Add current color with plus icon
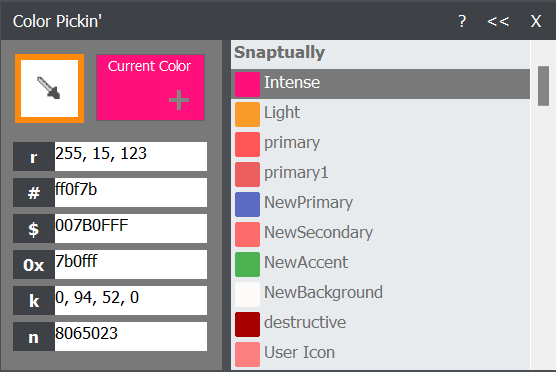The width and height of the screenshot is (556, 372). tap(179, 100)
